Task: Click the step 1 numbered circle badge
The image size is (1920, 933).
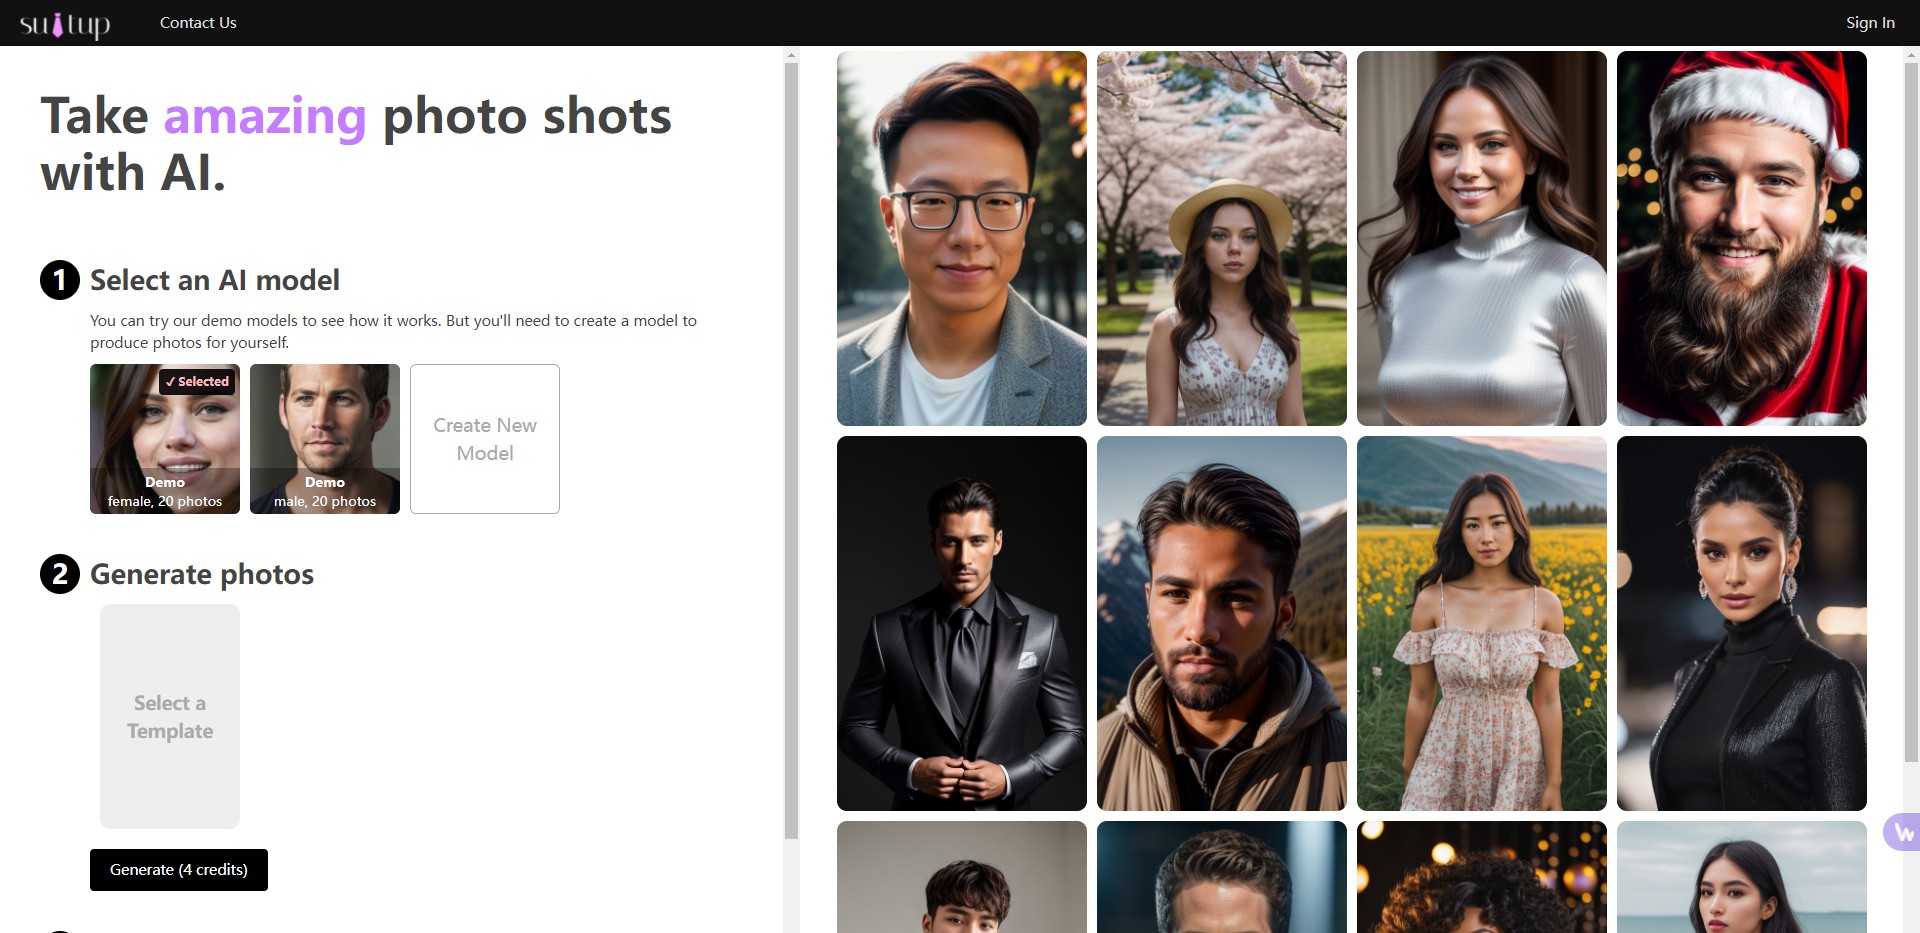Action: [x=59, y=281]
